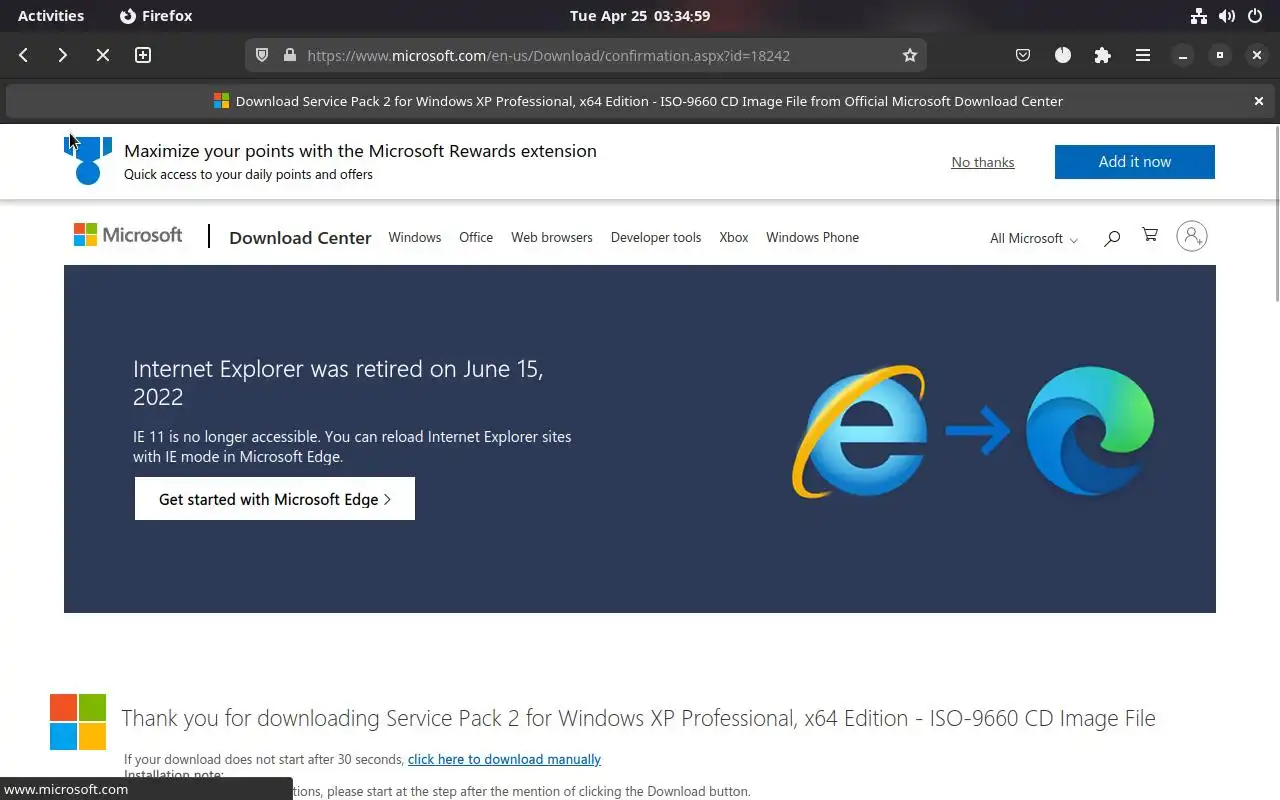
Task: Open the Xbox menu item
Action: tap(734, 237)
